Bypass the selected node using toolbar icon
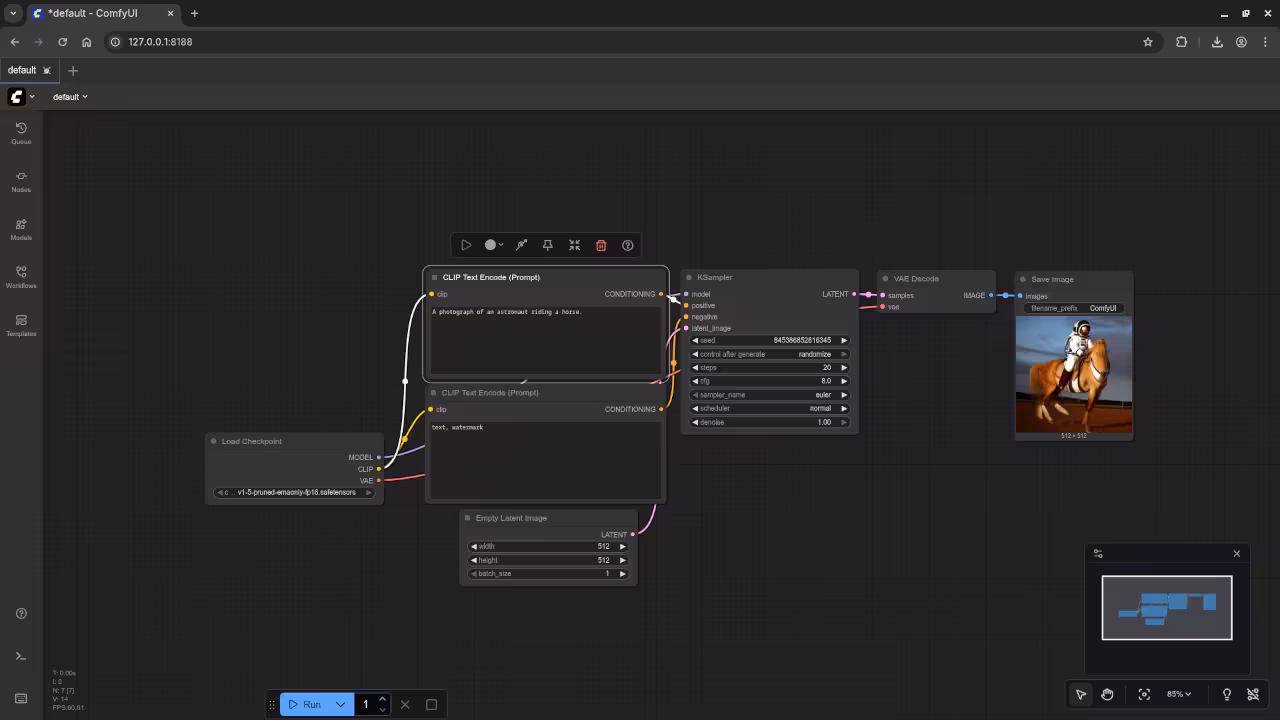Viewport: 1280px width, 720px height. click(521, 245)
